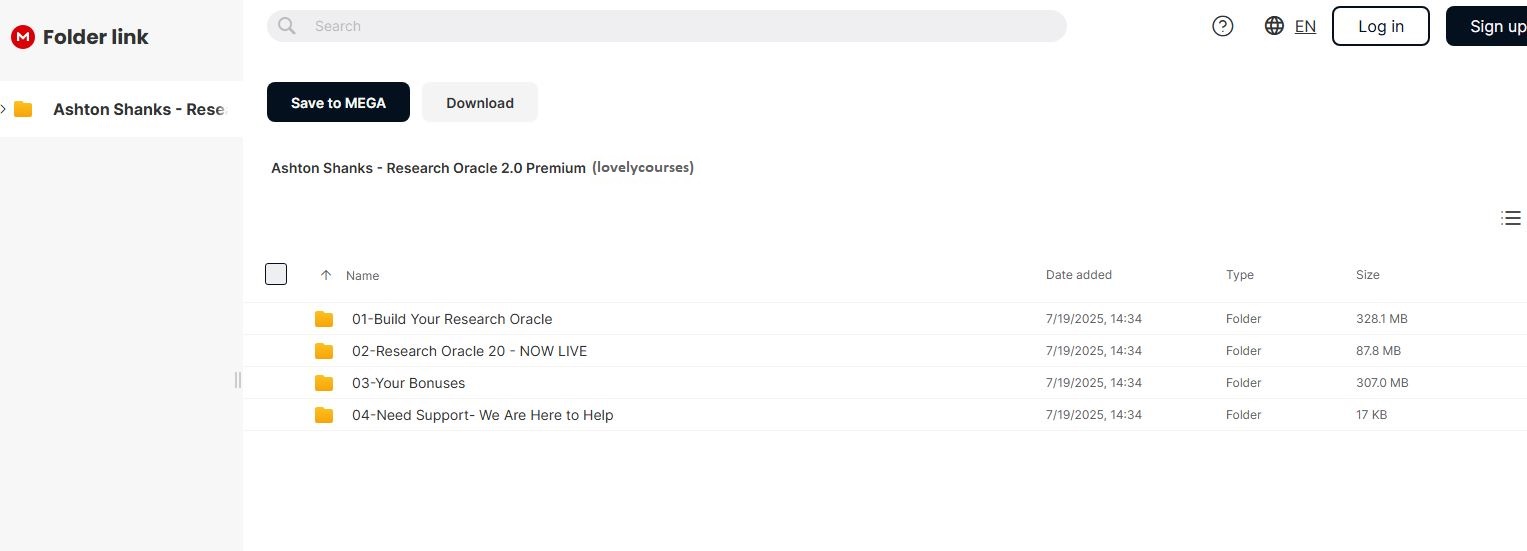Click the sidebar Ashton Shanks folder icon

23,109
